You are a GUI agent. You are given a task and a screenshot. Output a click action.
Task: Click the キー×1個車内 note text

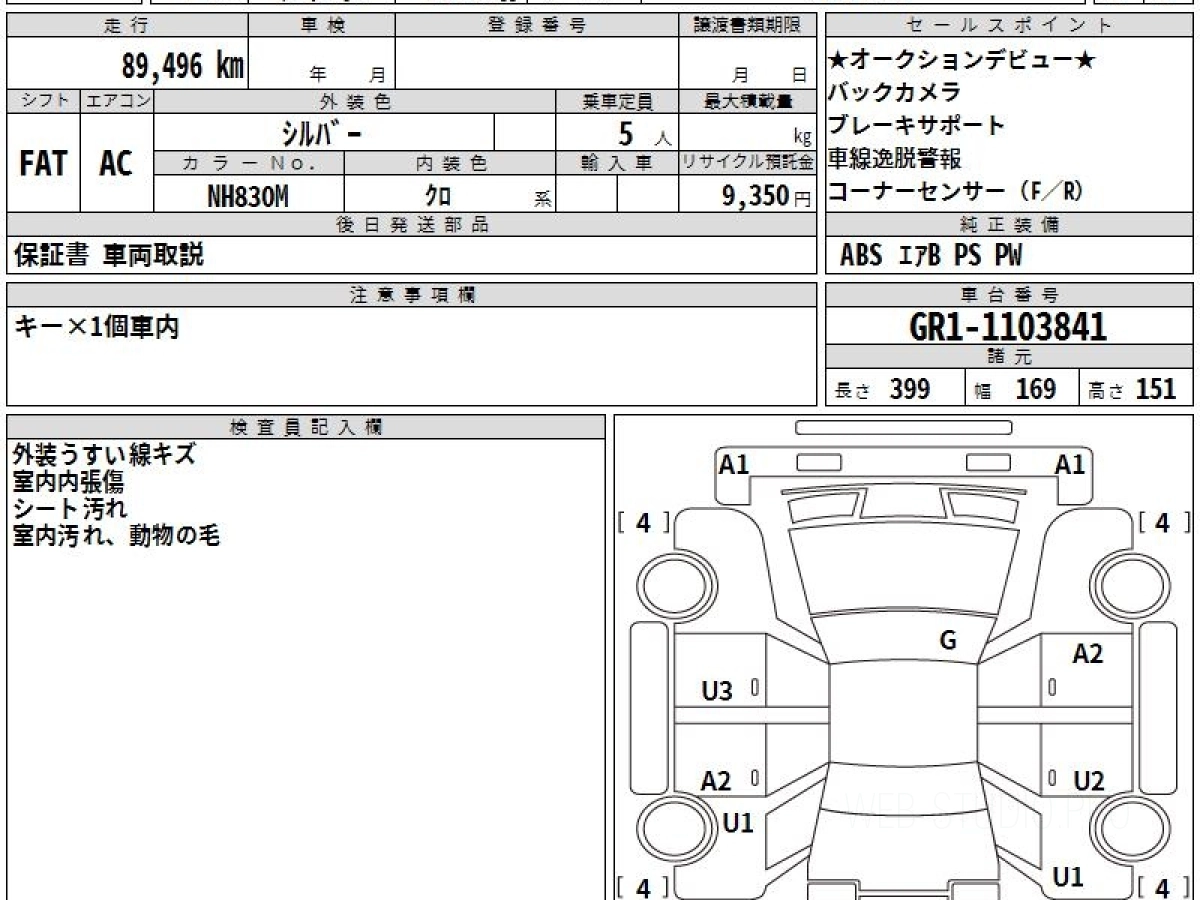[97, 327]
